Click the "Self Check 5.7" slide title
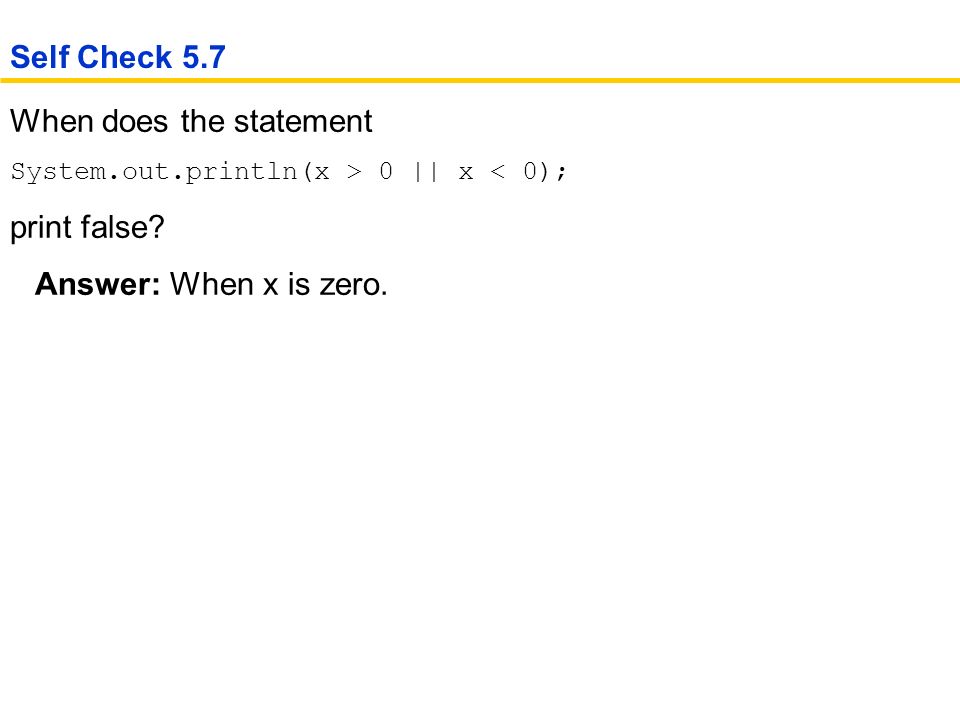 pos(118,58)
